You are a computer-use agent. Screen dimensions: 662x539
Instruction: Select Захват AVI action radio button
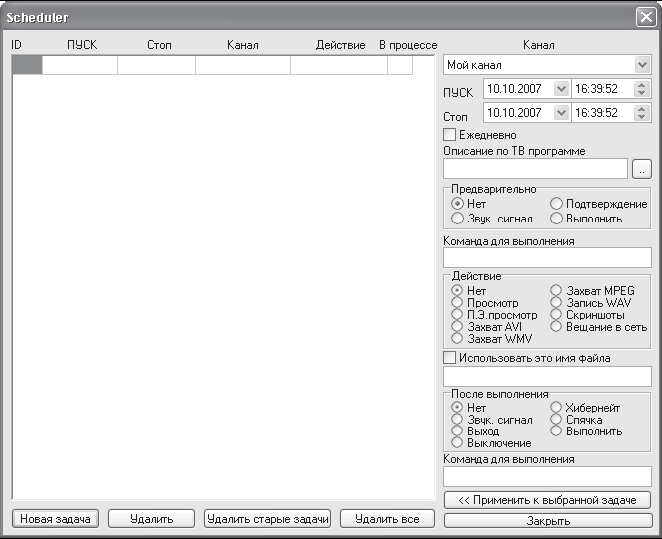[x=457, y=326]
